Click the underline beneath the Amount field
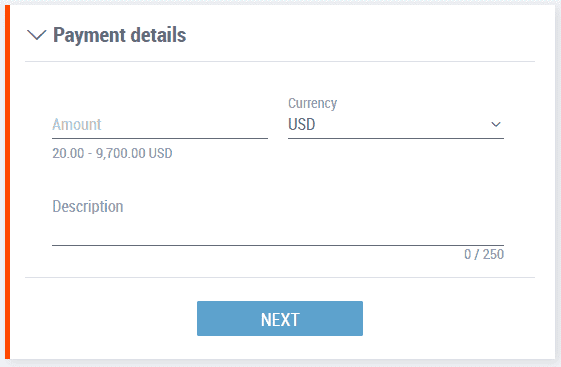The width and height of the screenshot is (561, 367). click(160, 138)
